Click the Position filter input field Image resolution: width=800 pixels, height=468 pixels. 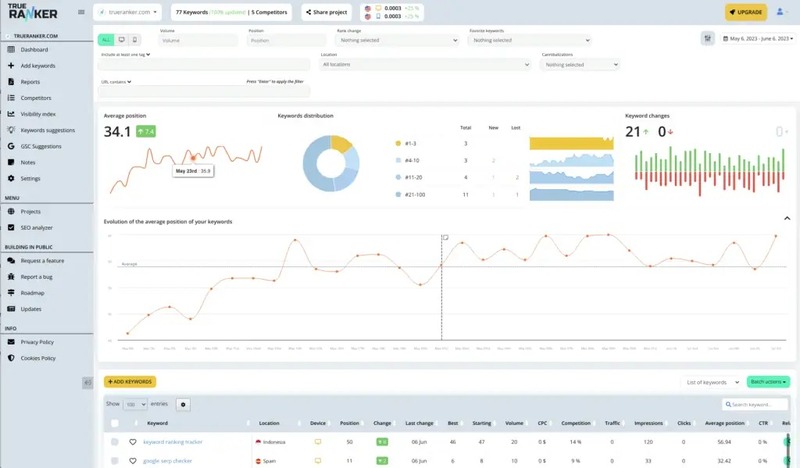pyautogui.click(x=286, y=40)
